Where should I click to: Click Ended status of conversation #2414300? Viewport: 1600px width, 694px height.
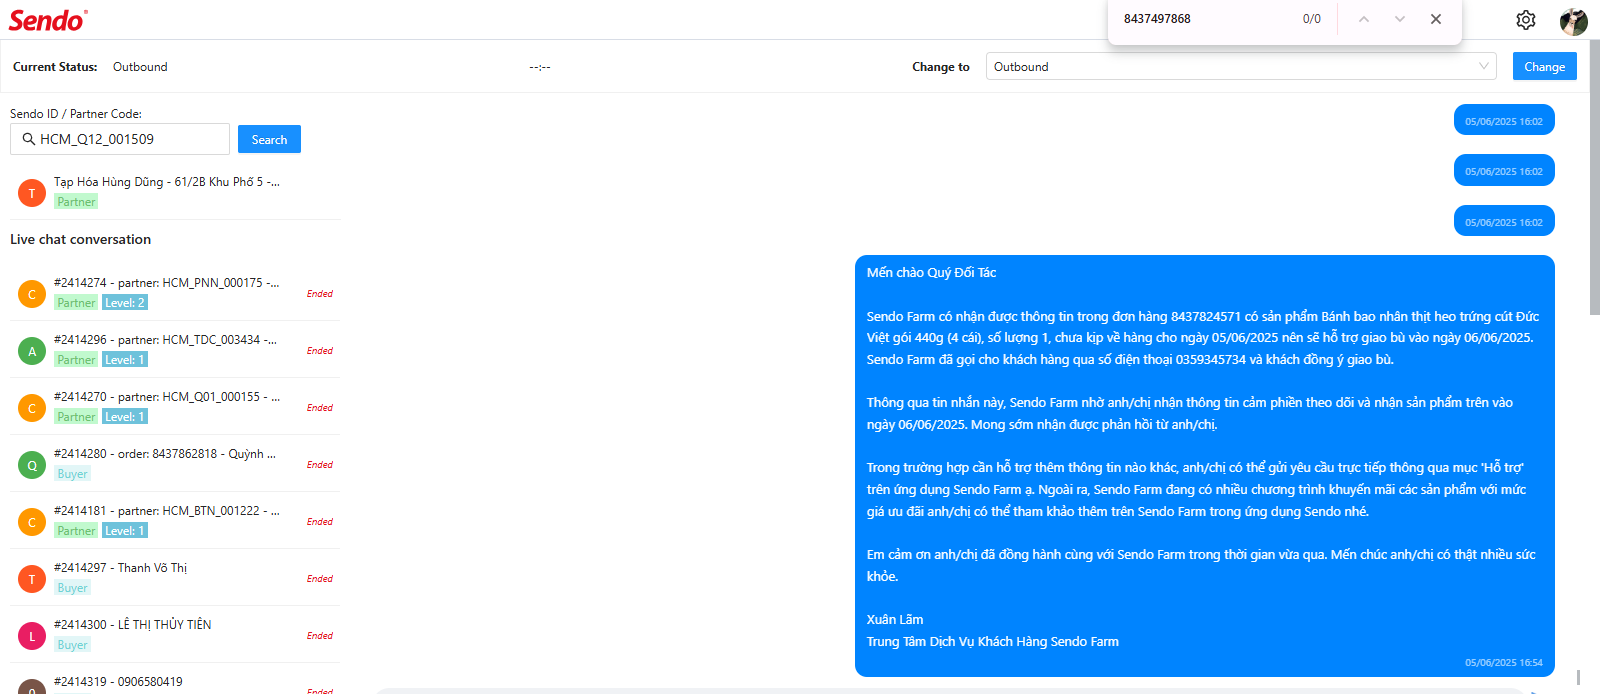click(x=320, y=636)
